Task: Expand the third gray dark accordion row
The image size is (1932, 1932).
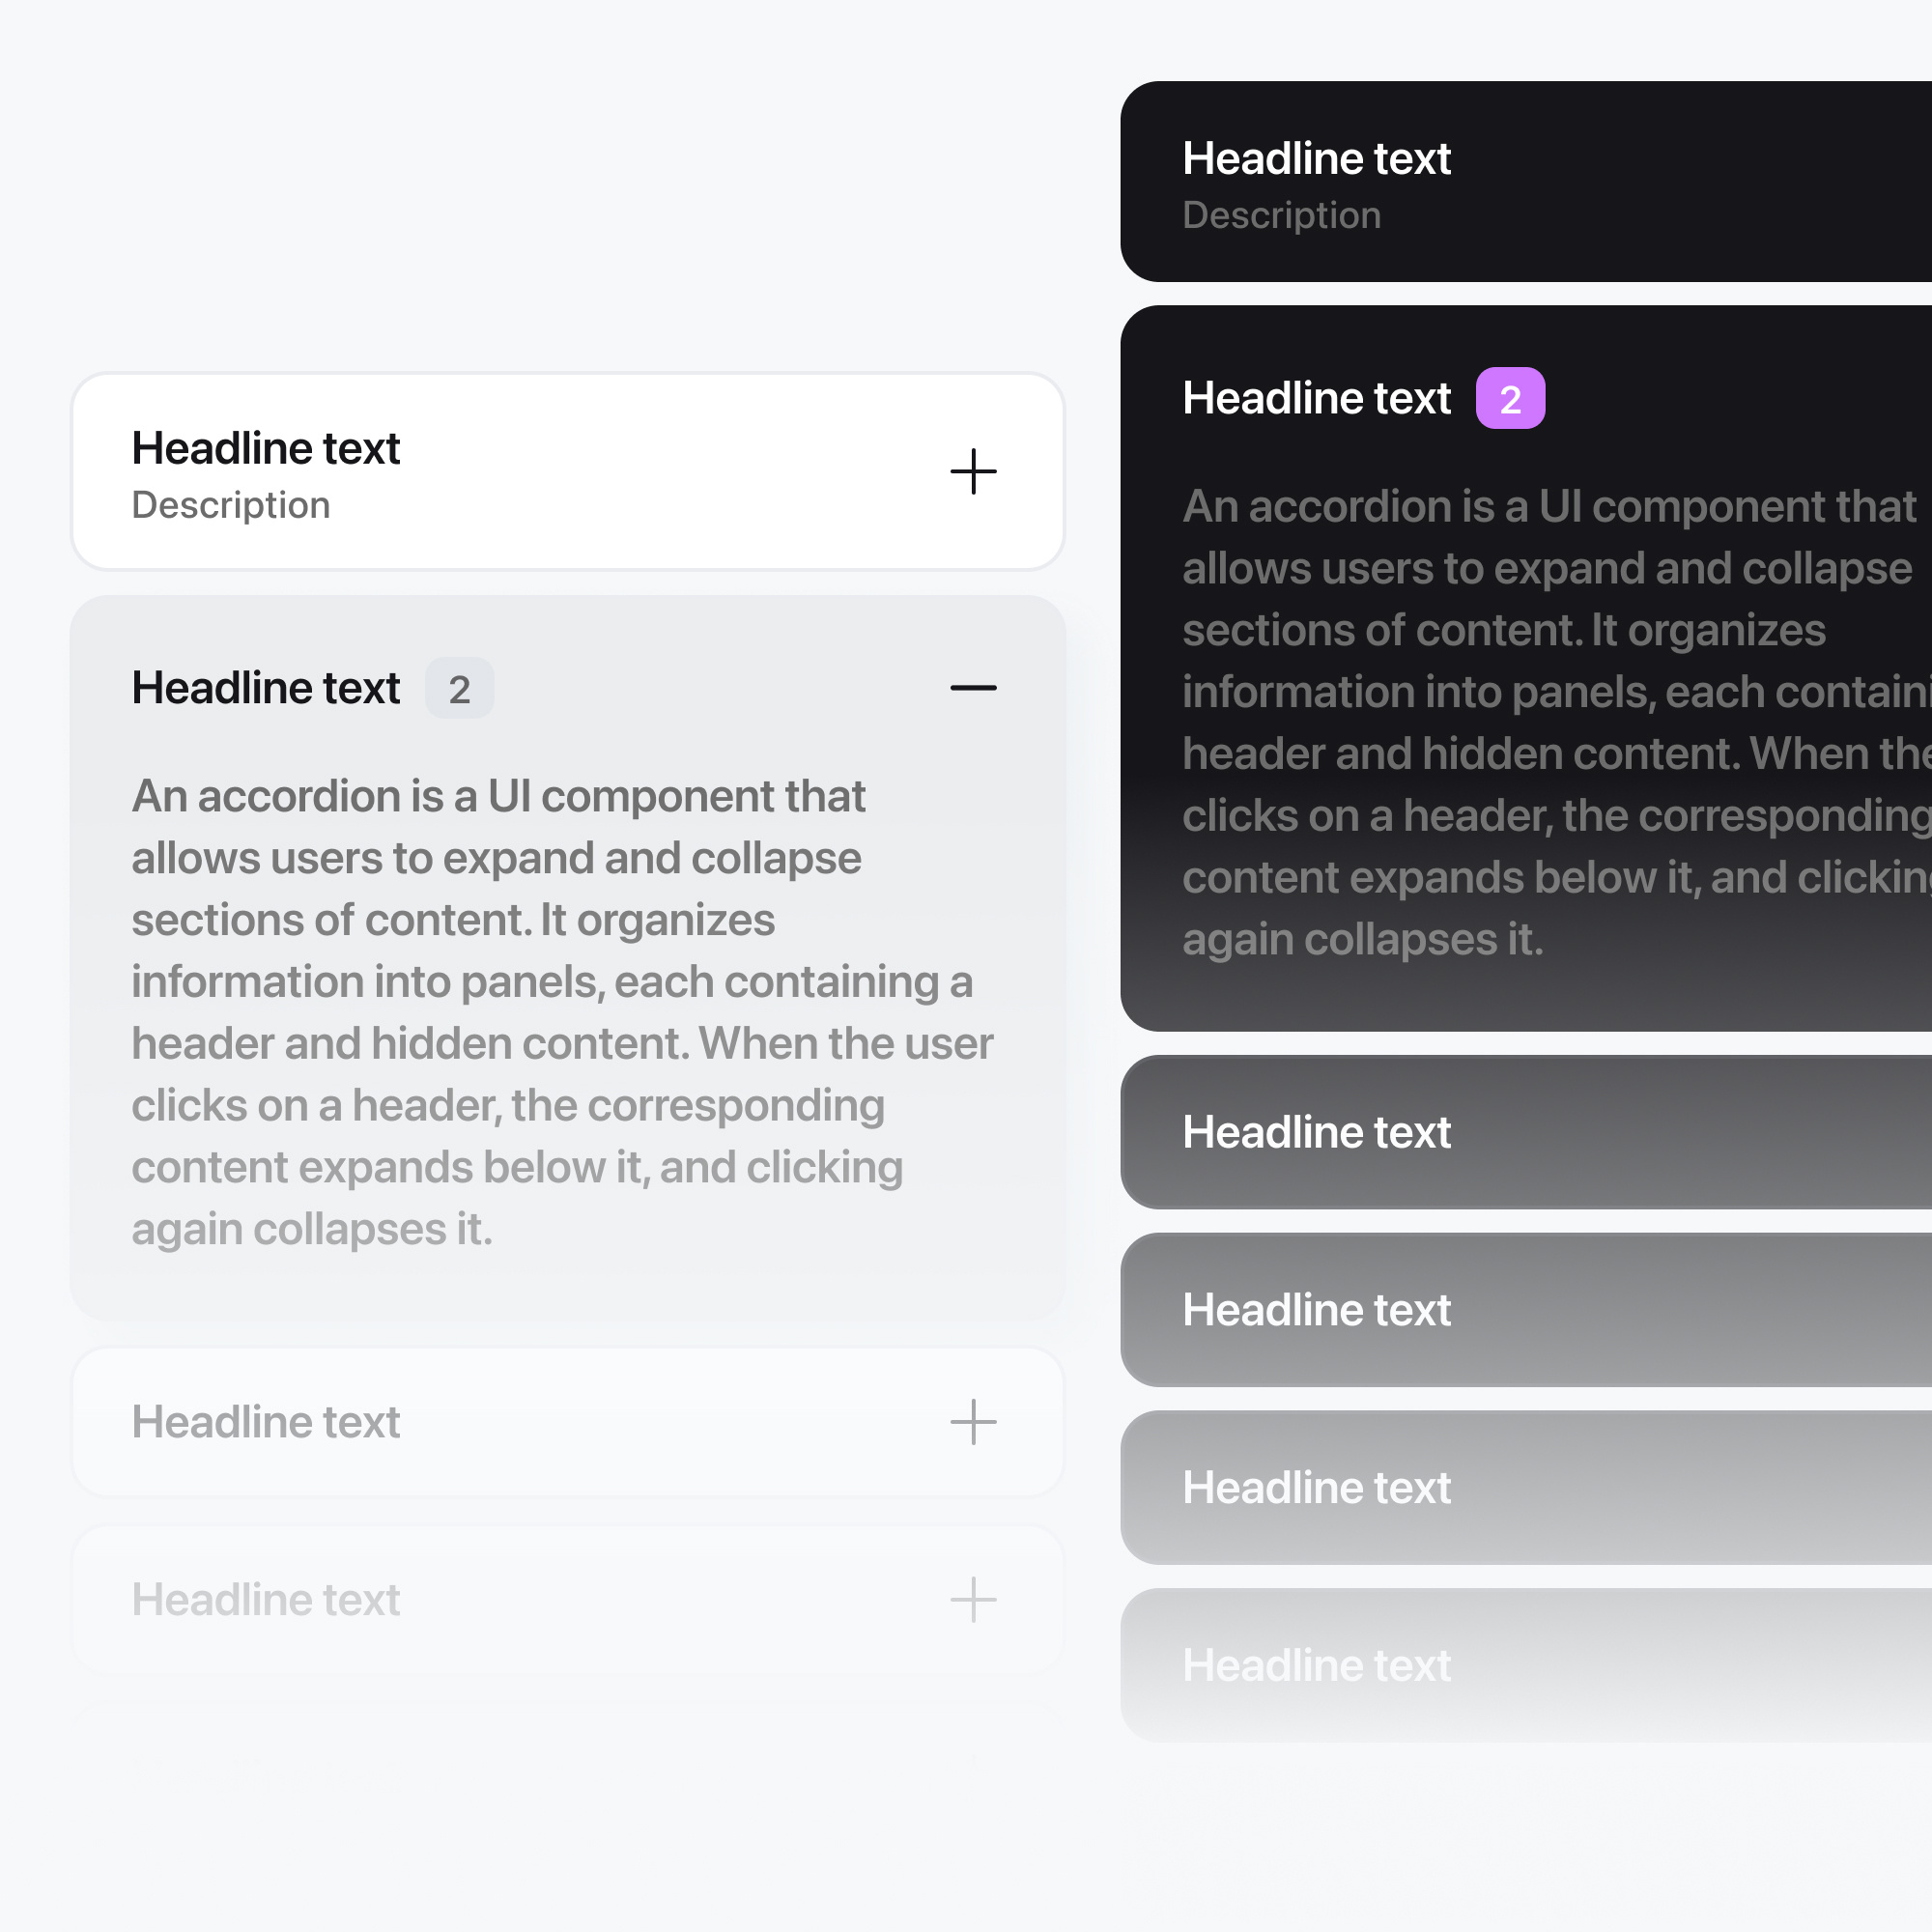Action: pyautogui.click(x=1316, y=1488)
